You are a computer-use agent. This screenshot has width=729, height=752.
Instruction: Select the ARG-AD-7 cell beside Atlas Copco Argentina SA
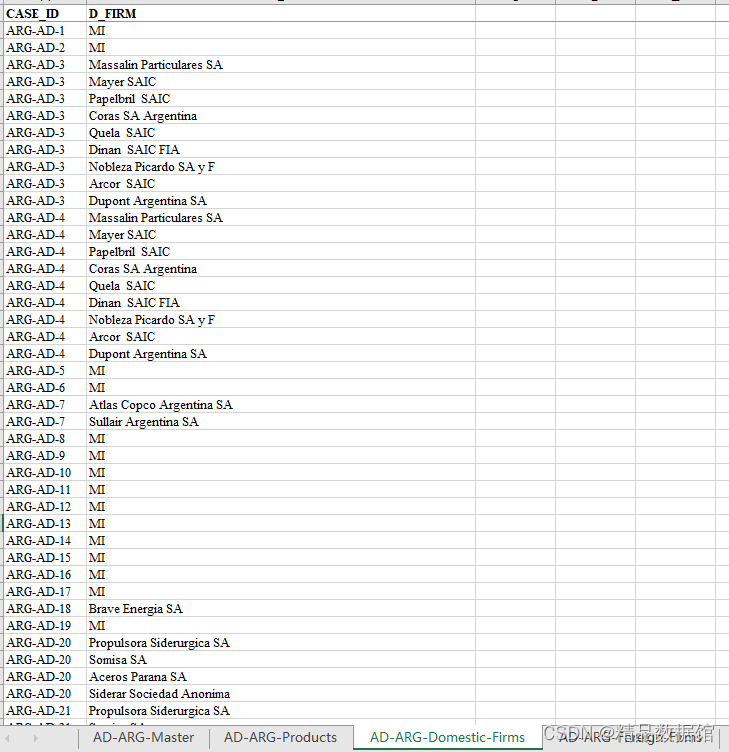[45, 405]
